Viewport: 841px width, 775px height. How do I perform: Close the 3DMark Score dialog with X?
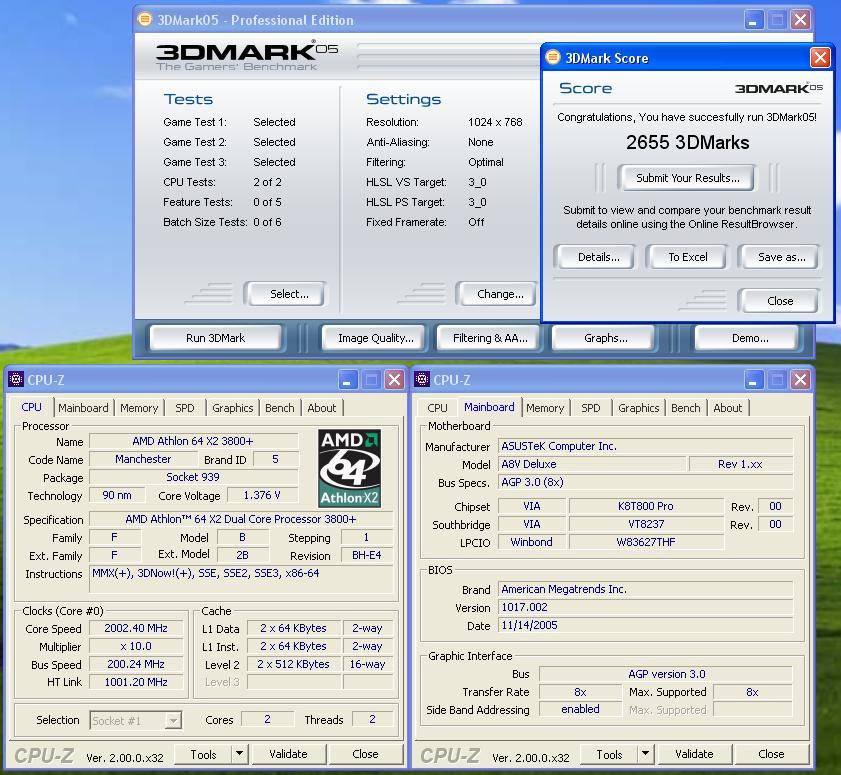[x=820, y=57]
